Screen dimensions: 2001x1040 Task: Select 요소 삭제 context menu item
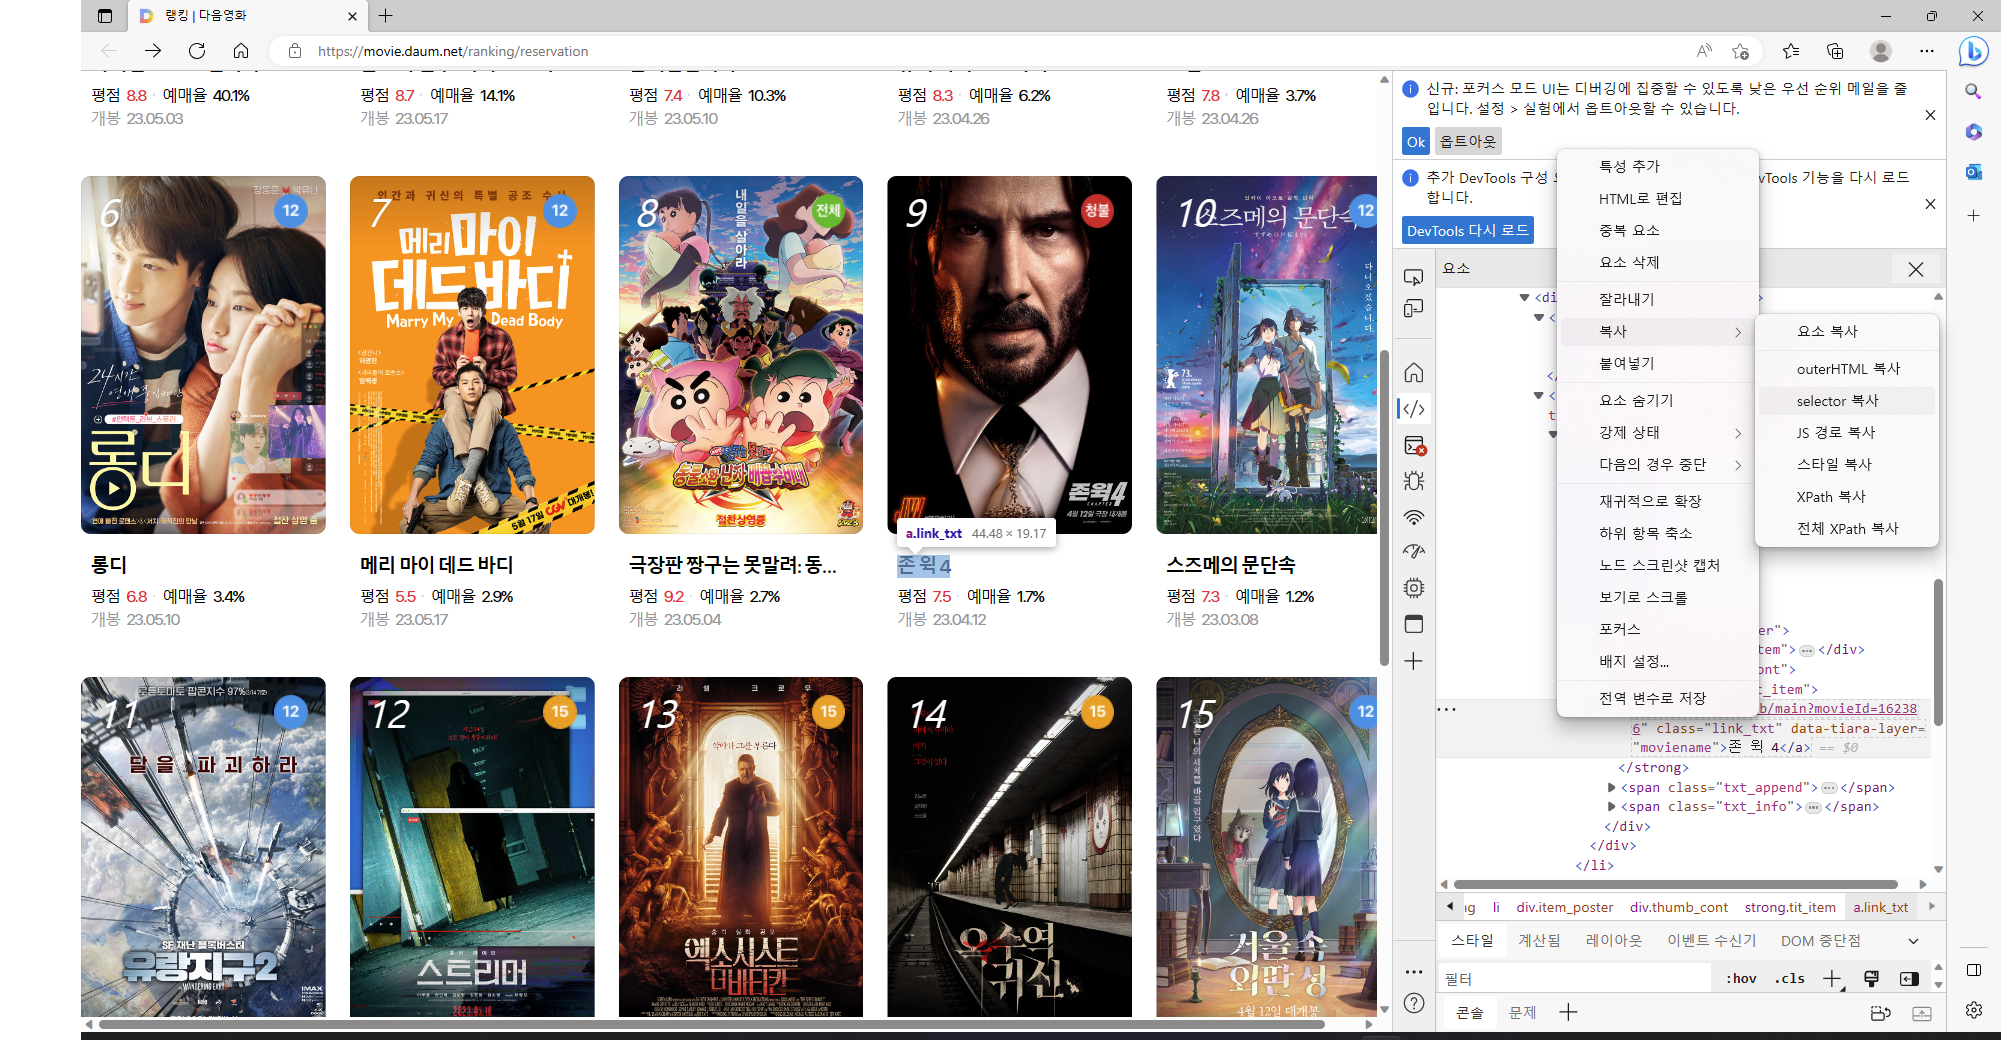pyautogui.click(x=1658, y=262)
